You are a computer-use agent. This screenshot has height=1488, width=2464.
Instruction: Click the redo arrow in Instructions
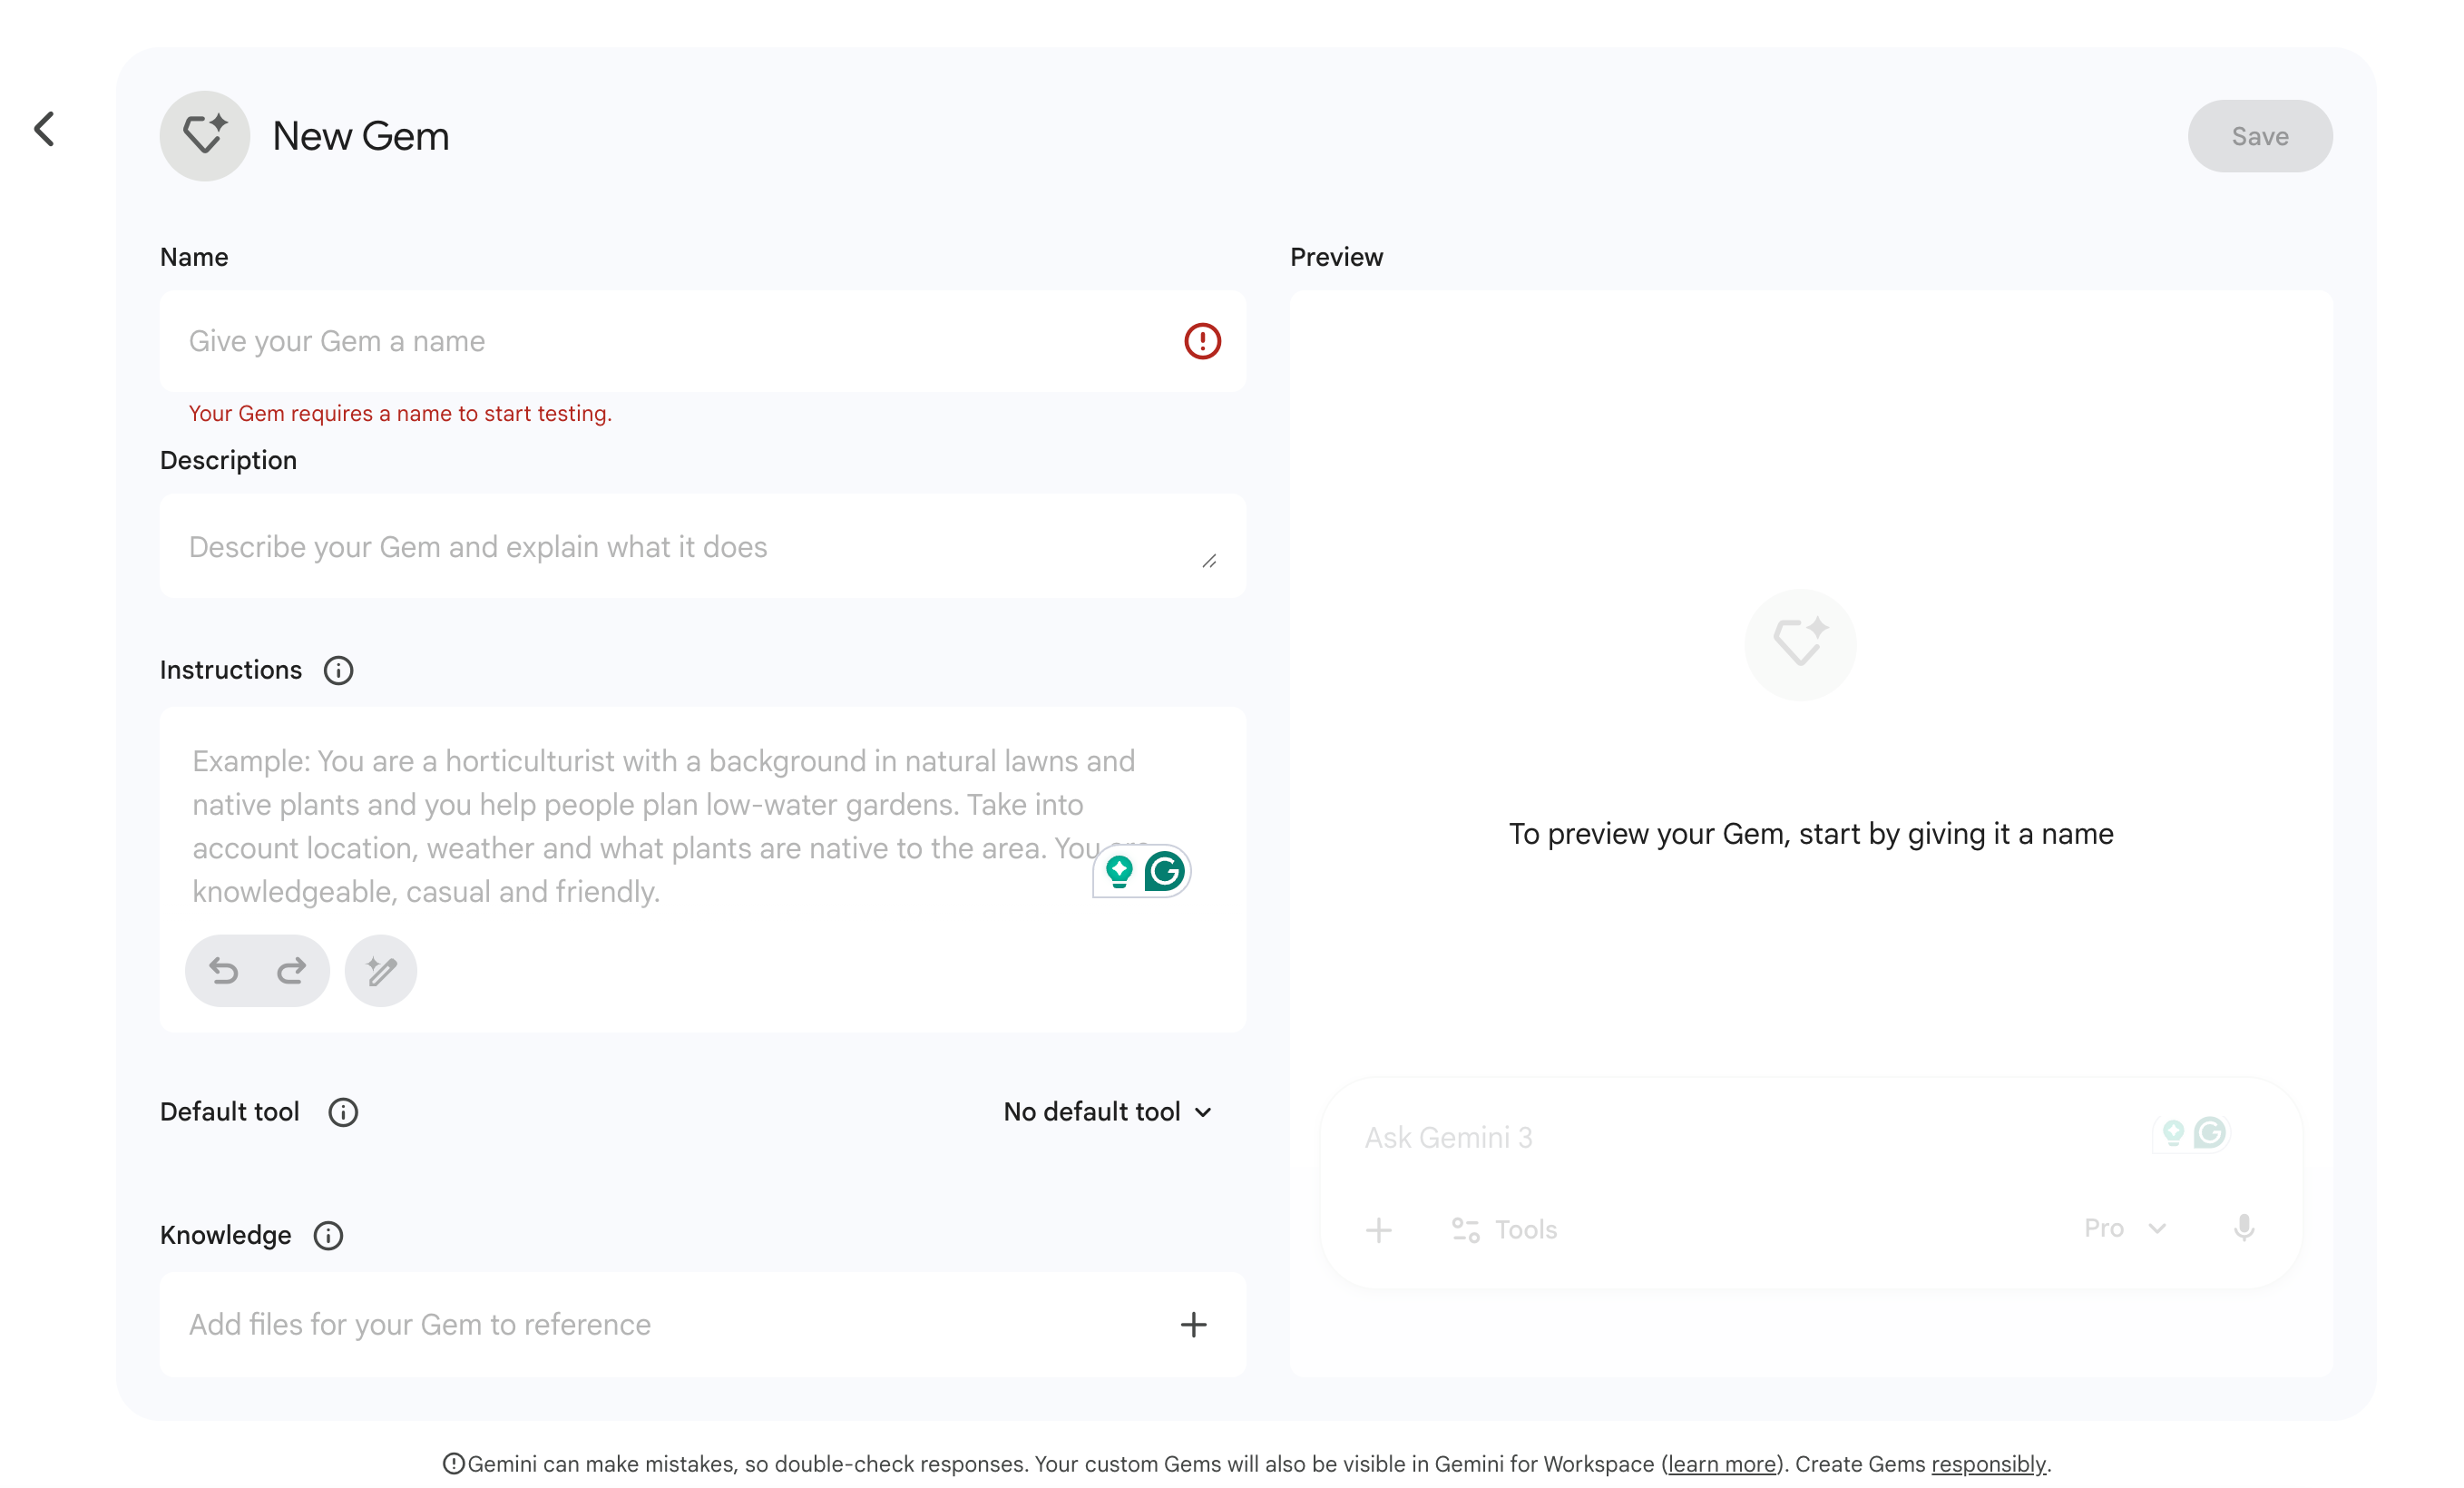(291, 971)
